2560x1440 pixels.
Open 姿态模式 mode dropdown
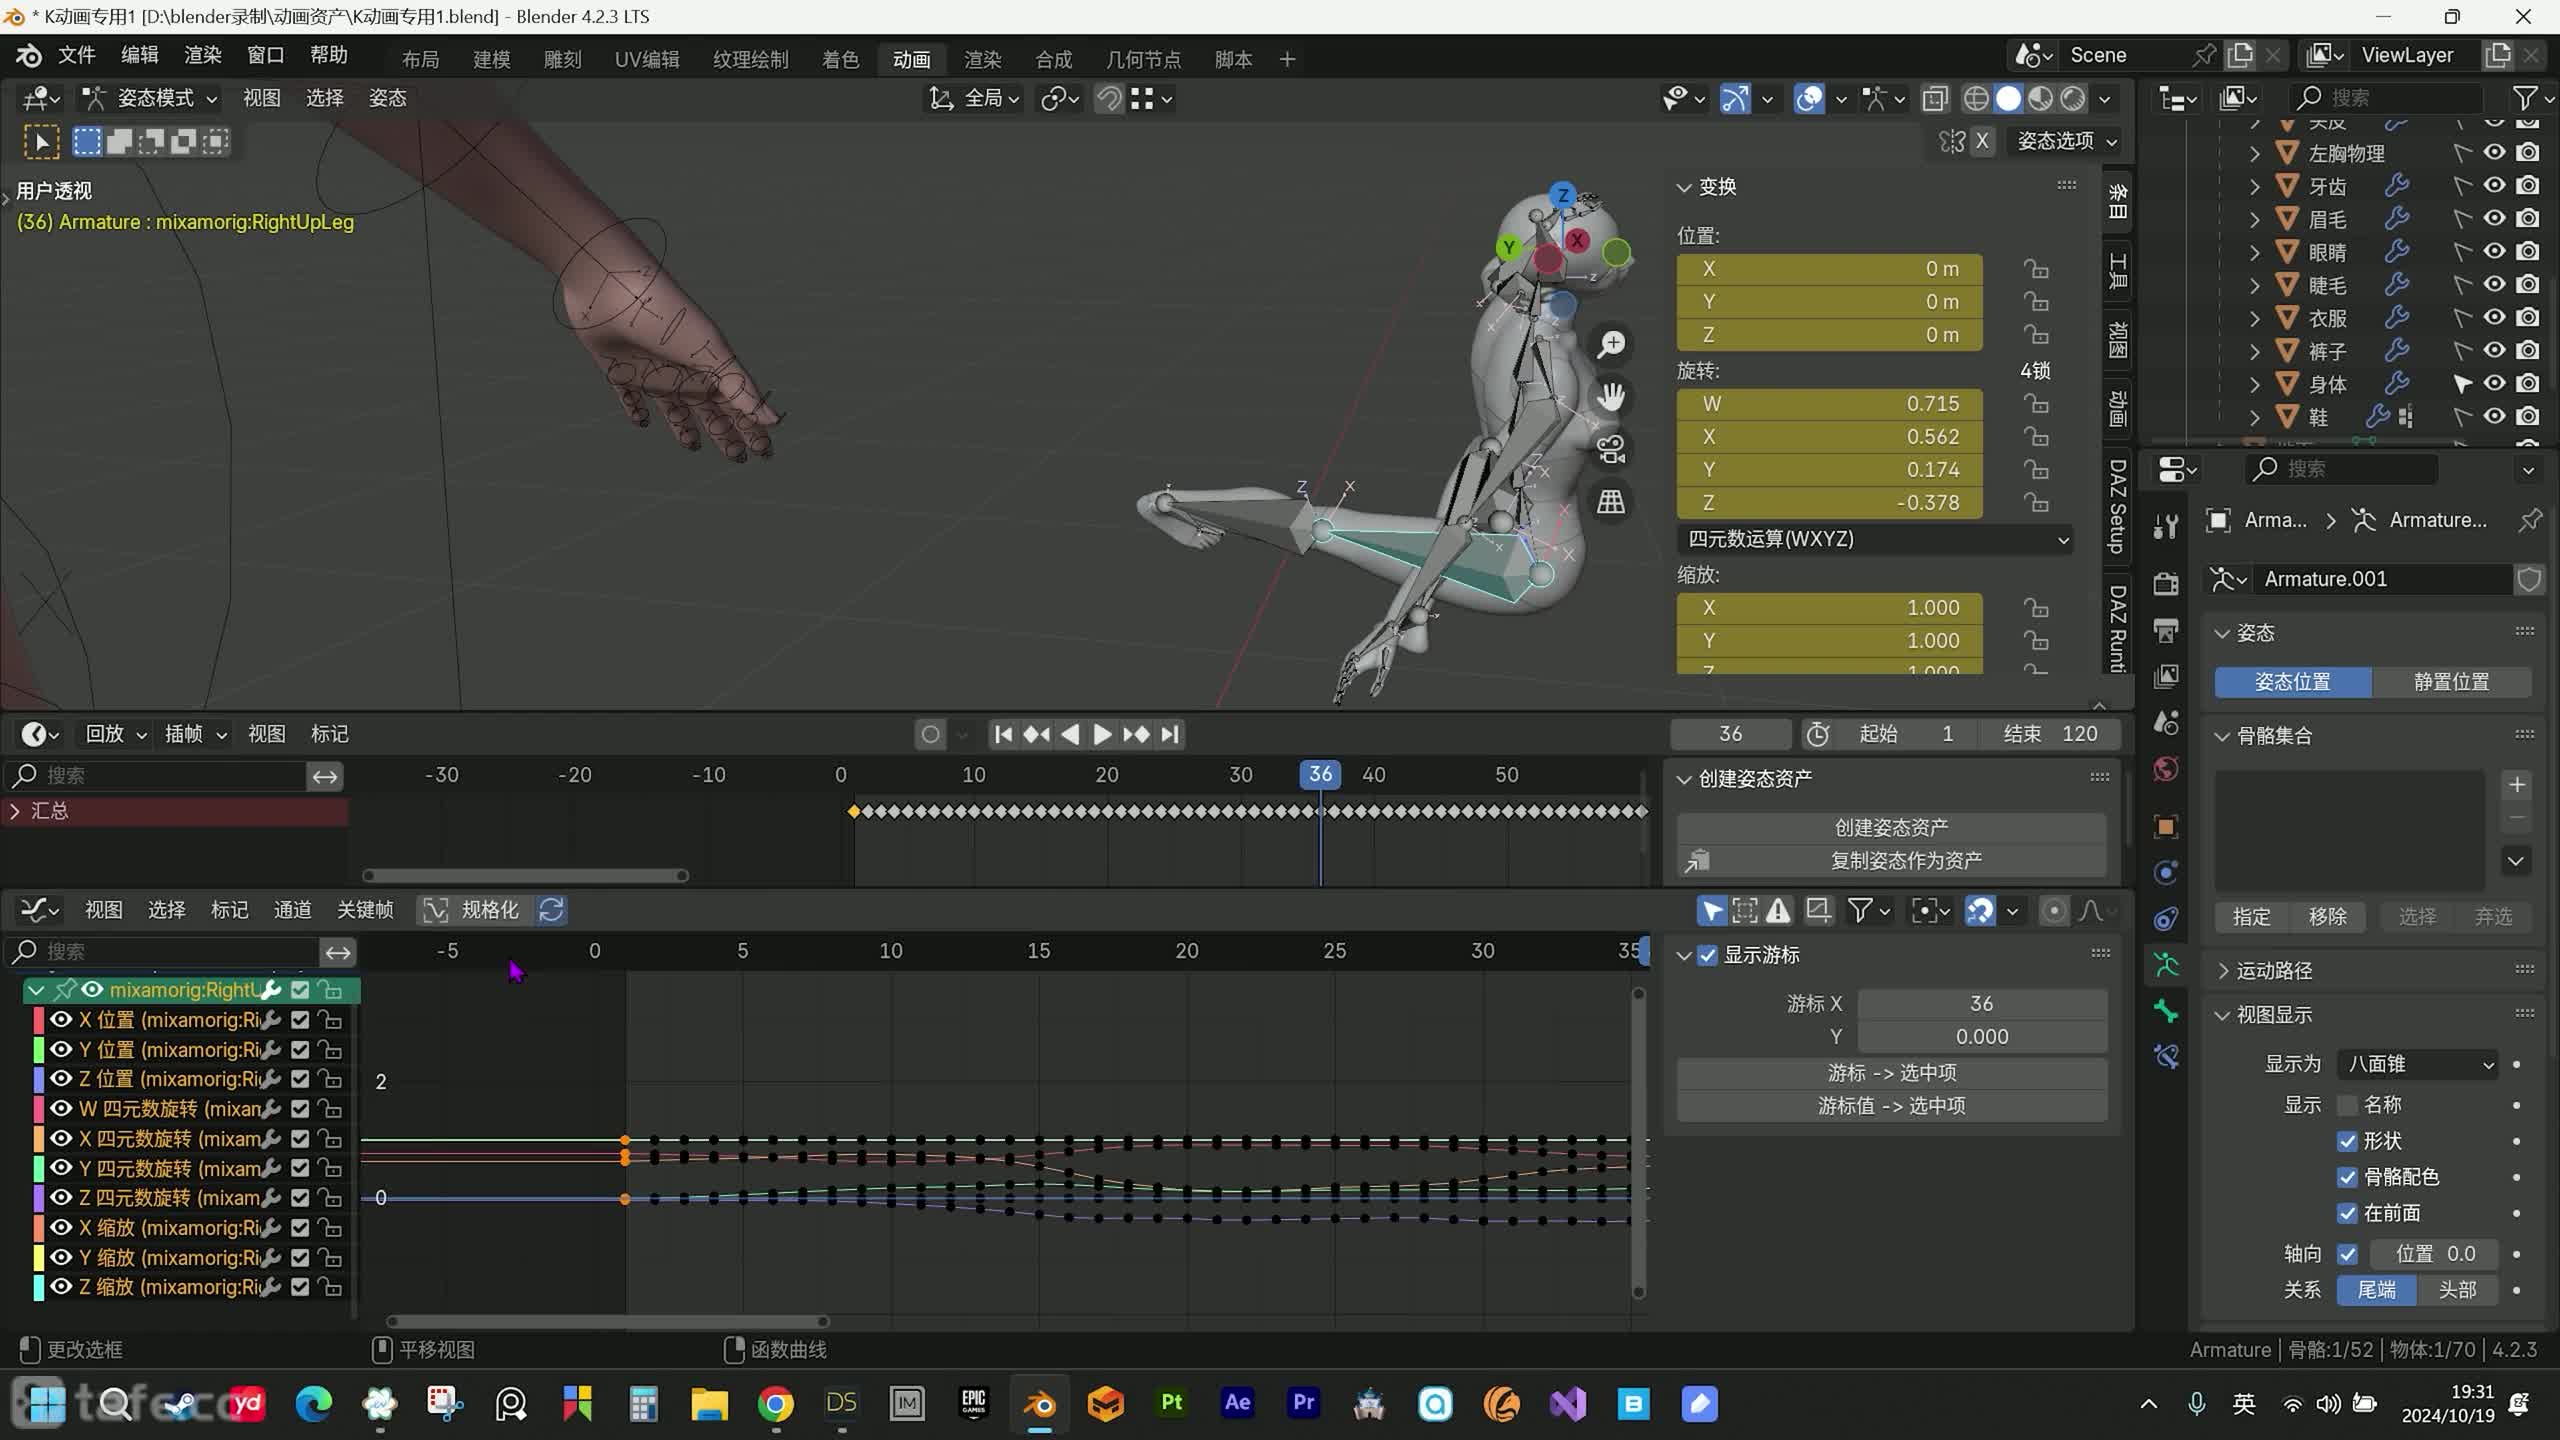(x=151, y=98)
